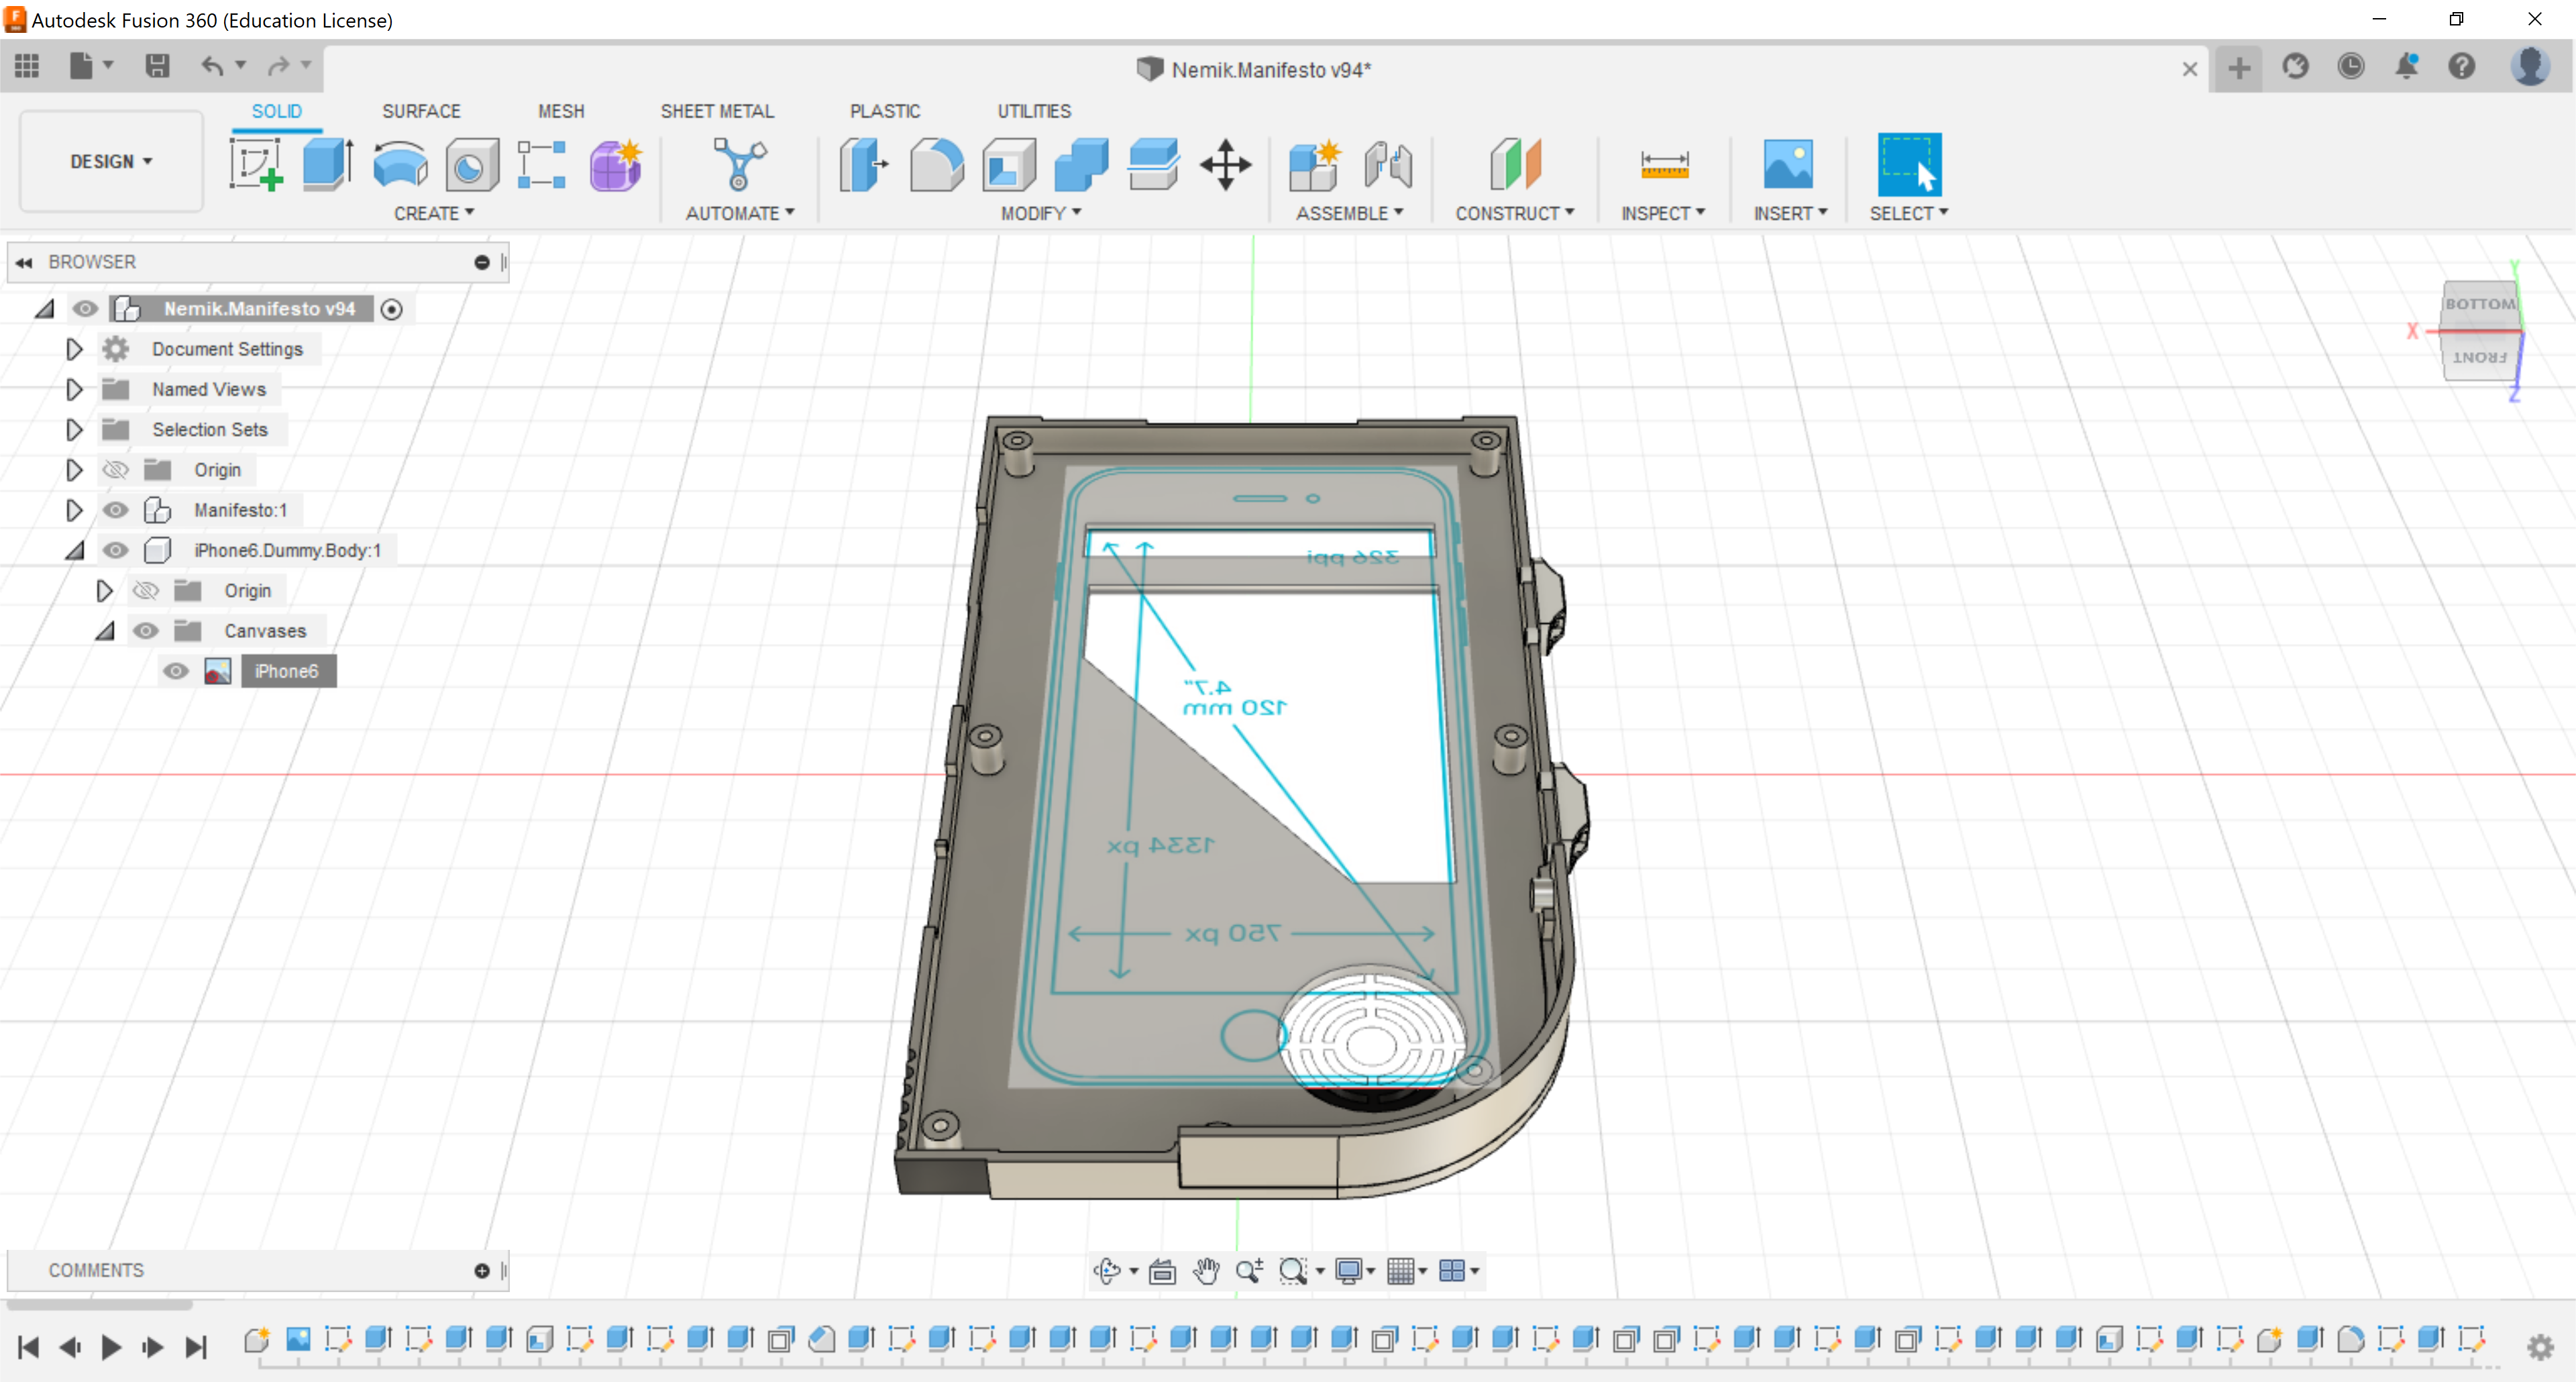Collapse the iPhone6.Dummy.Body:1 component
2576x1382 pixels.
(75, 551)
